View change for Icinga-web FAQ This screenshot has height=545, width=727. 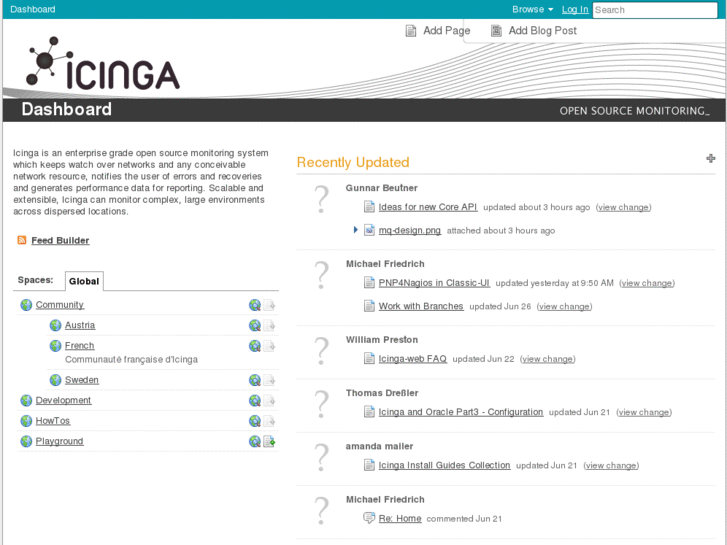[548, 359]
